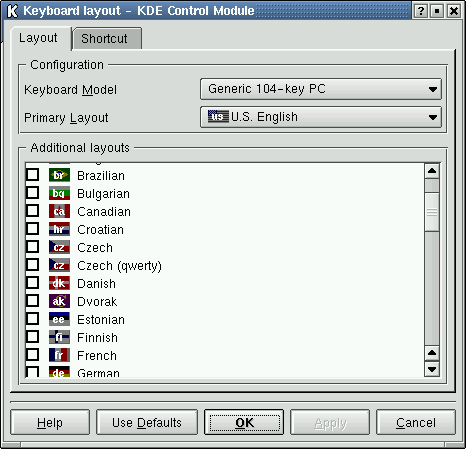The width and height of the screenshot is (466, 449).
Task: Click the Keyboard Model label
Action: (70, 90)
